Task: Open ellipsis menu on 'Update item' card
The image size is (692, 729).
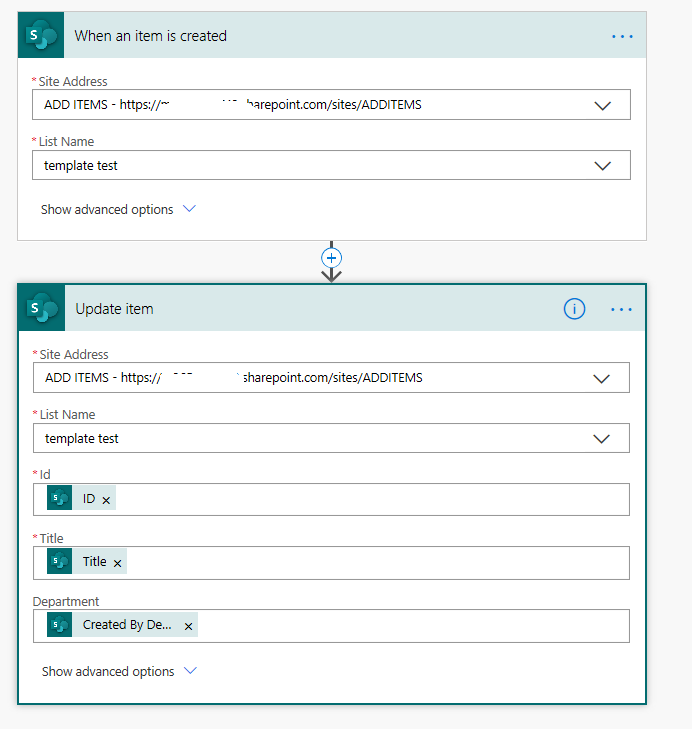Action: 621,309
